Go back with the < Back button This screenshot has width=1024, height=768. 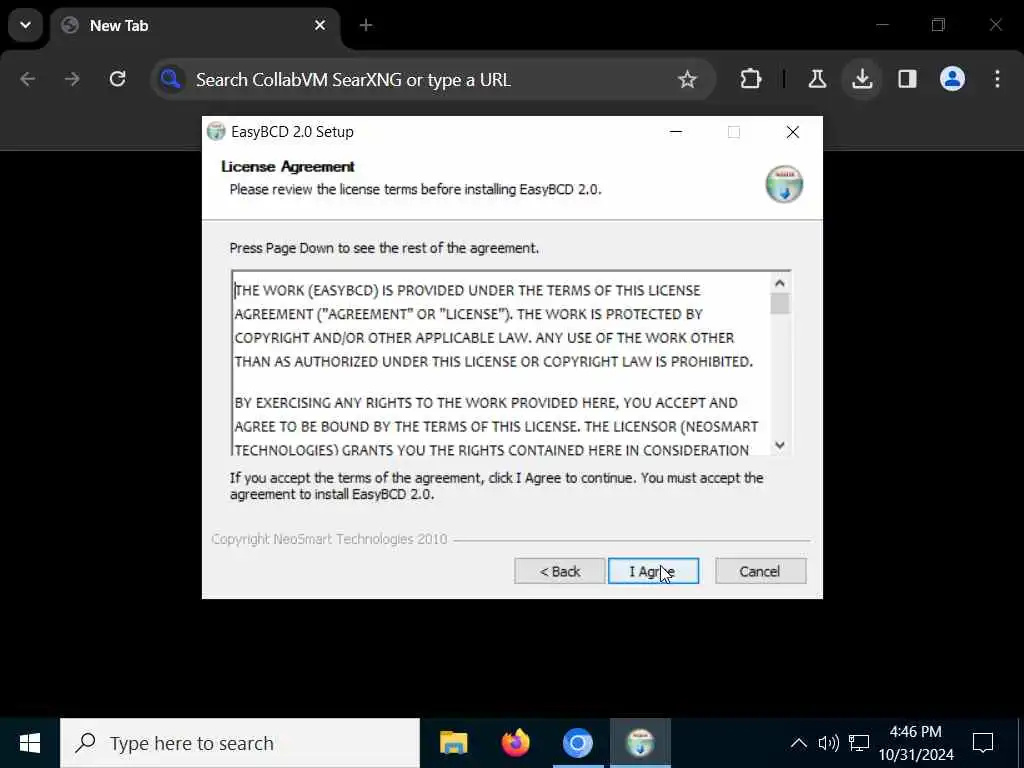(x=560, y=571)
